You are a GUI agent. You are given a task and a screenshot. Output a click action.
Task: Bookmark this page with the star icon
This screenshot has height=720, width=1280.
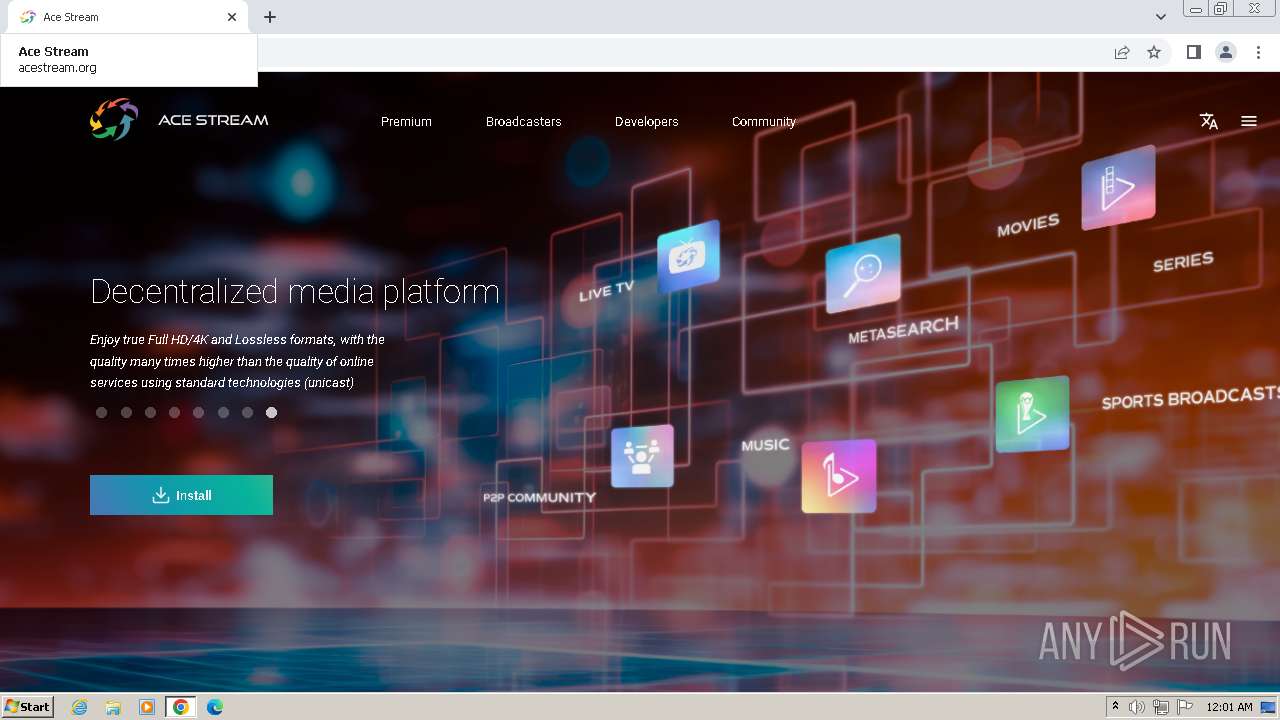point(1154,52)
